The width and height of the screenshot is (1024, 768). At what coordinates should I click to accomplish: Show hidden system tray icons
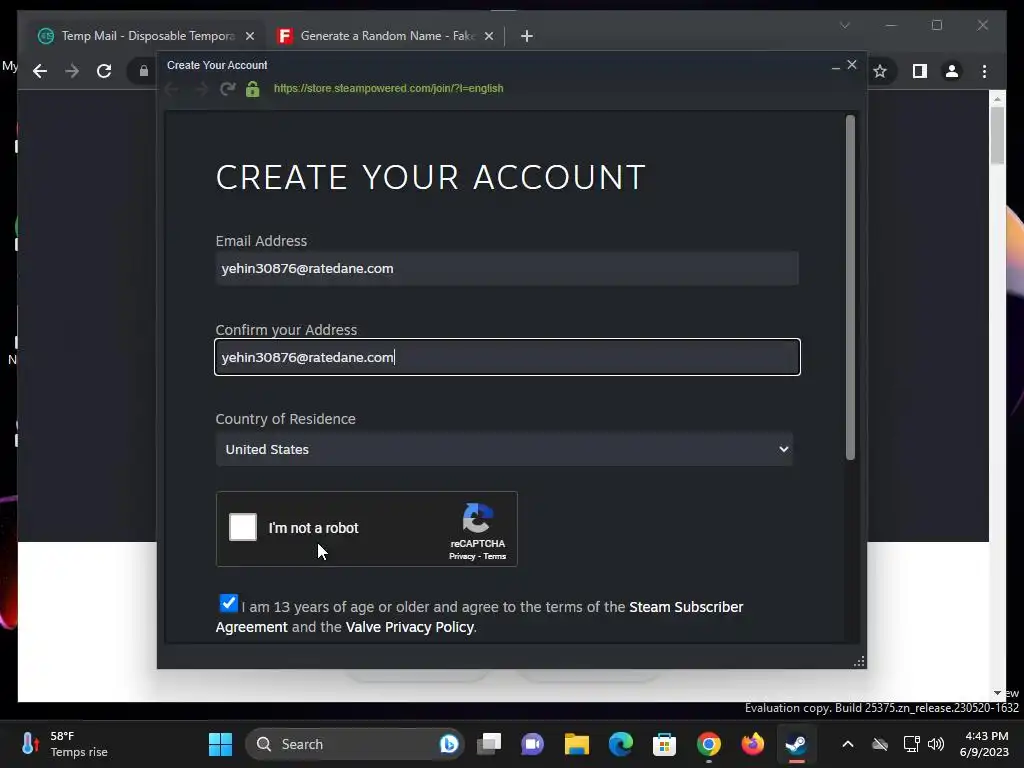tap(847, 744)
